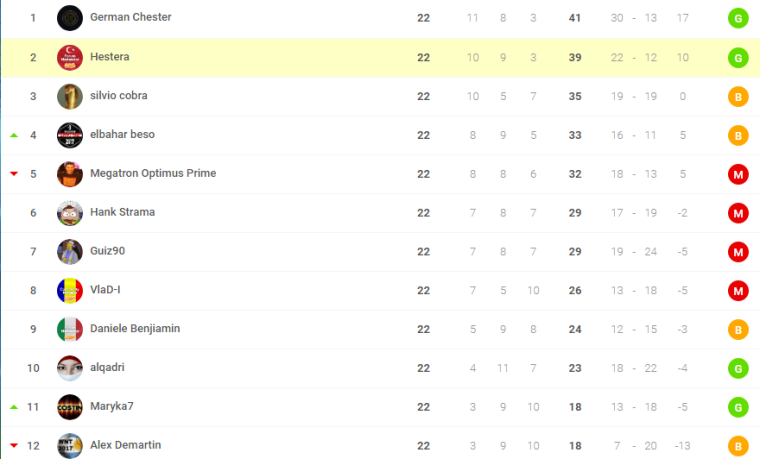This screenshot has height=459, width=760.
Task: Click VlaD-I's red M badge
Action: click(738, 290)
